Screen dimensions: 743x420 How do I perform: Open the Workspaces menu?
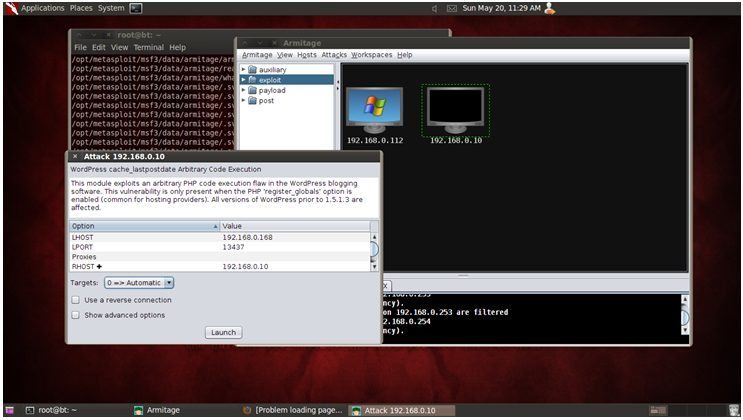(x=372, y=55)
